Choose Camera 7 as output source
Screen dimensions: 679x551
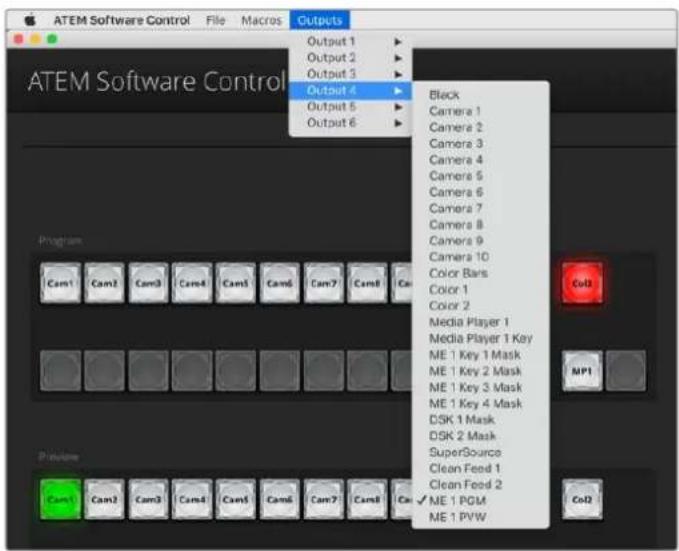(x=481, y=208)
